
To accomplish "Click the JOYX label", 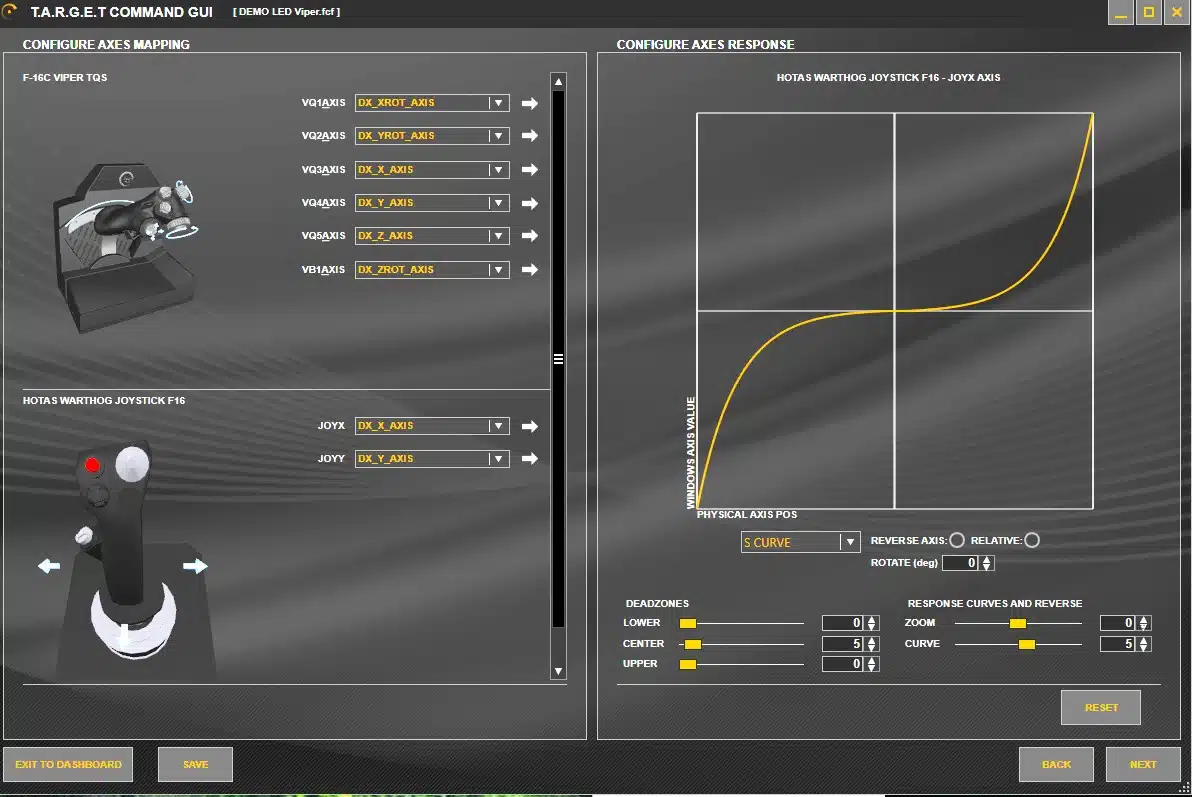I will [x=331, y=426].
